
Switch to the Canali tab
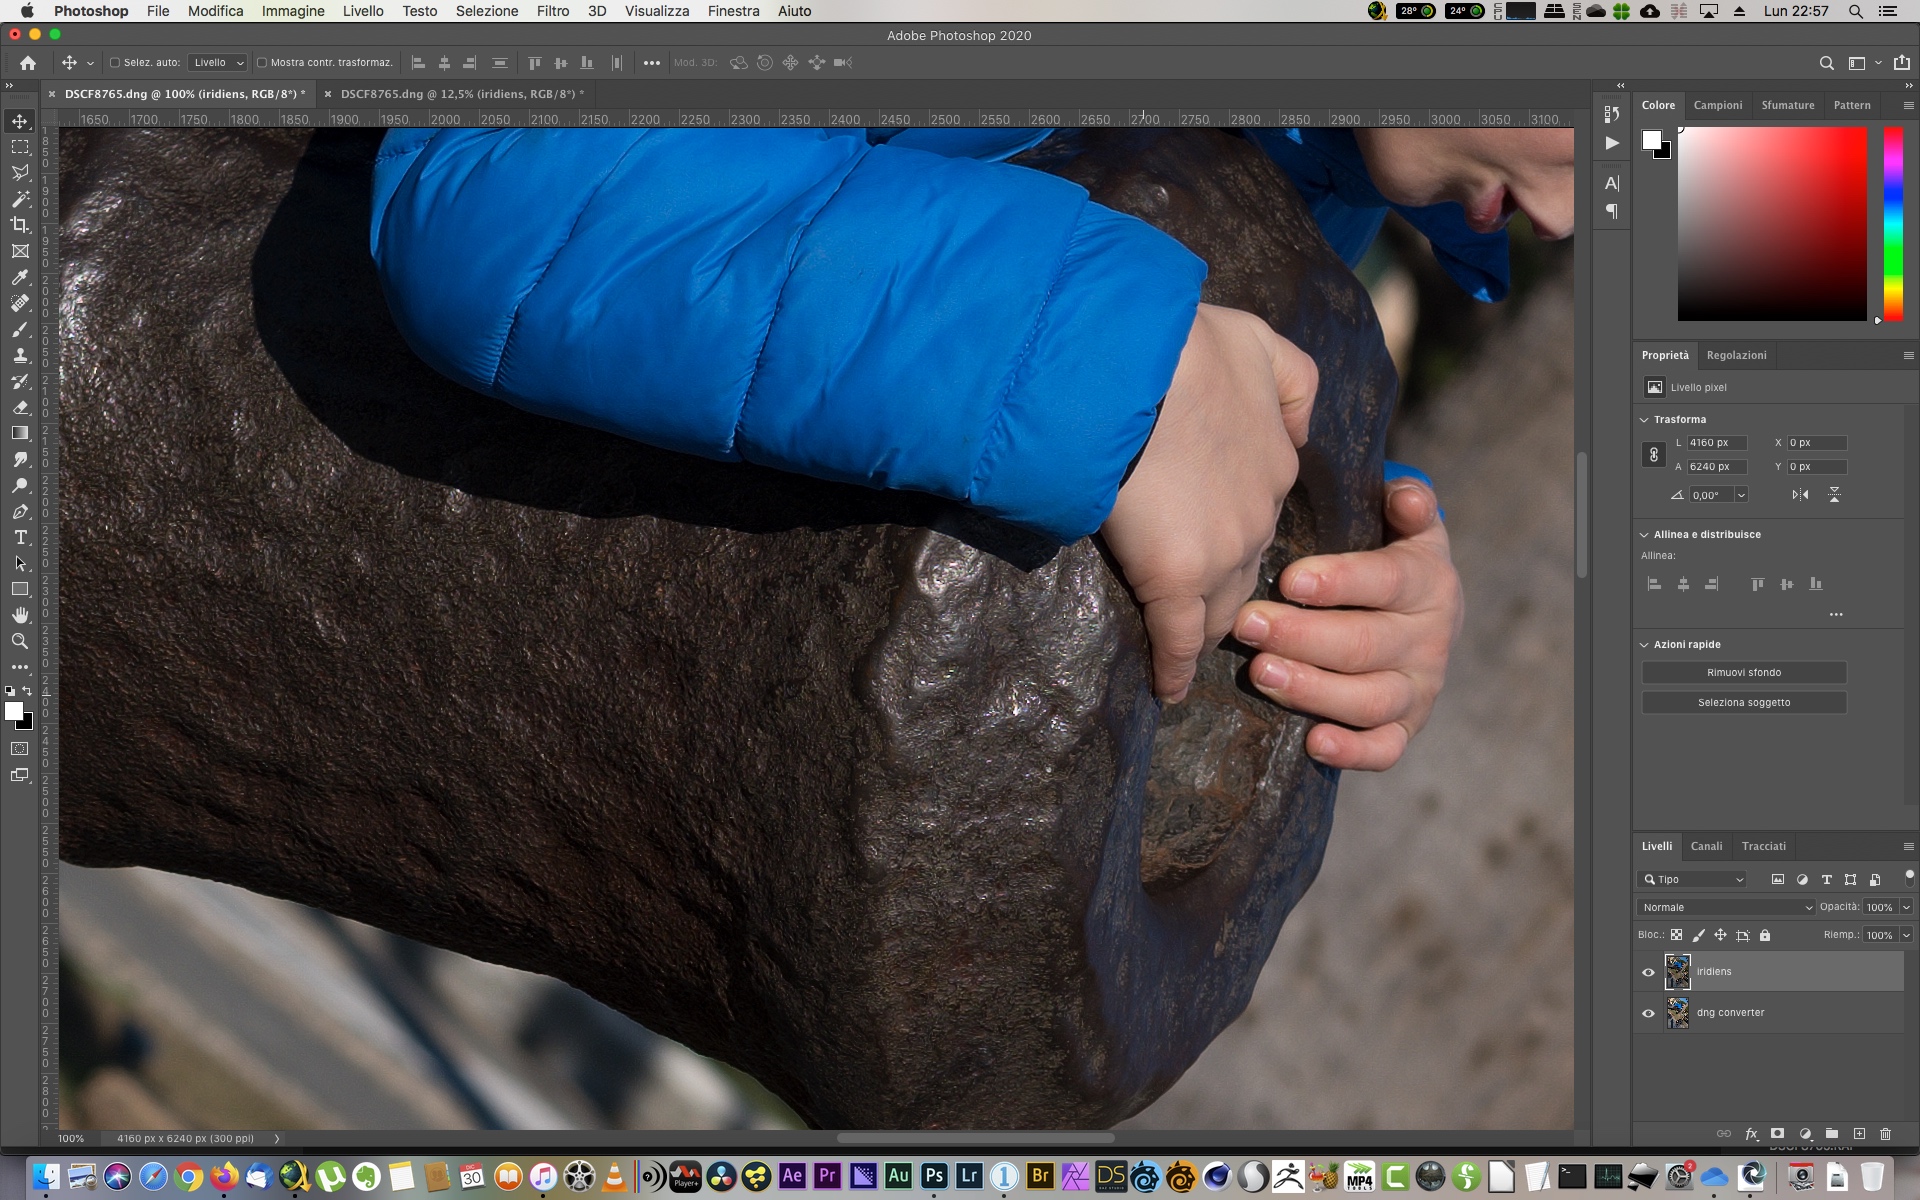pyautogui.click(x=1706, y=846)
